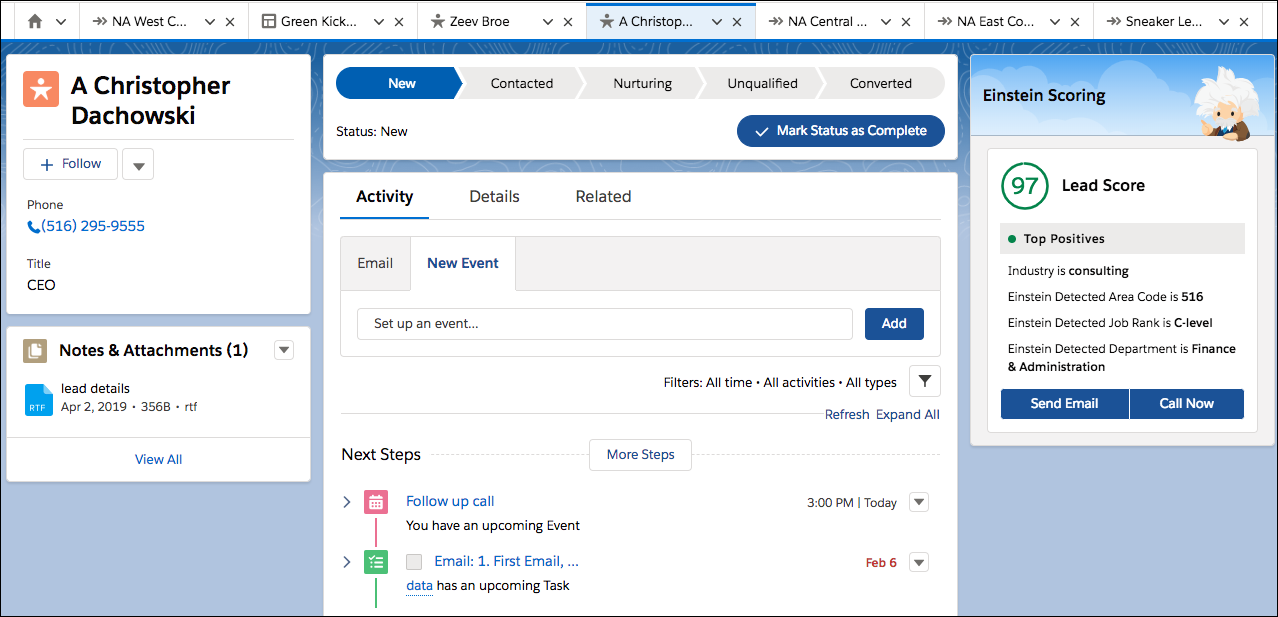Close the A Christop... tab
Screen dimensions: 1278x617
(738, 22)
